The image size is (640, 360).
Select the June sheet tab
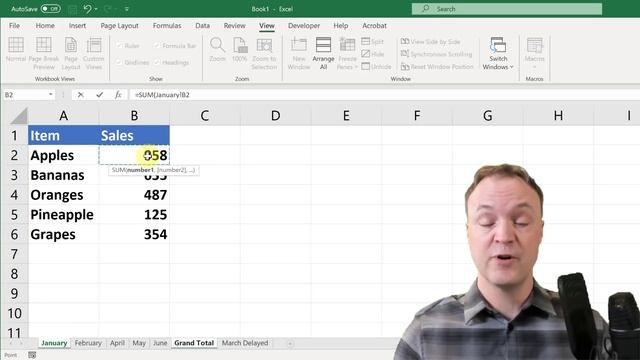pos(160,343)
